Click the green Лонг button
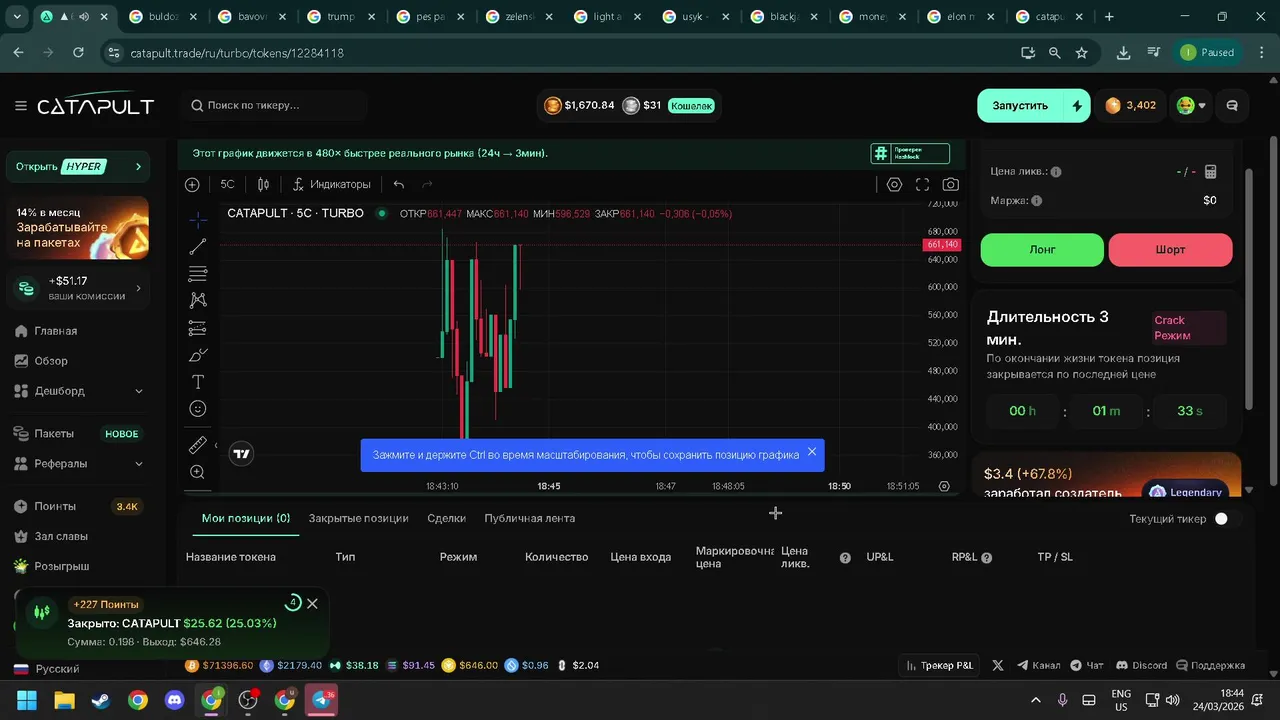 coord(1042,250)
